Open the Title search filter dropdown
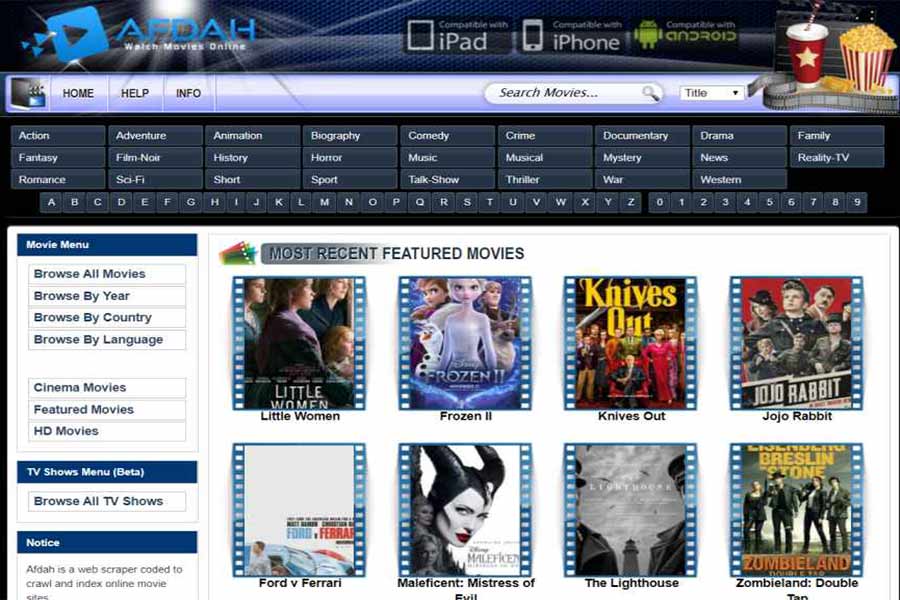This screenshot has width=900, height=600. click(x=712, y=93)
